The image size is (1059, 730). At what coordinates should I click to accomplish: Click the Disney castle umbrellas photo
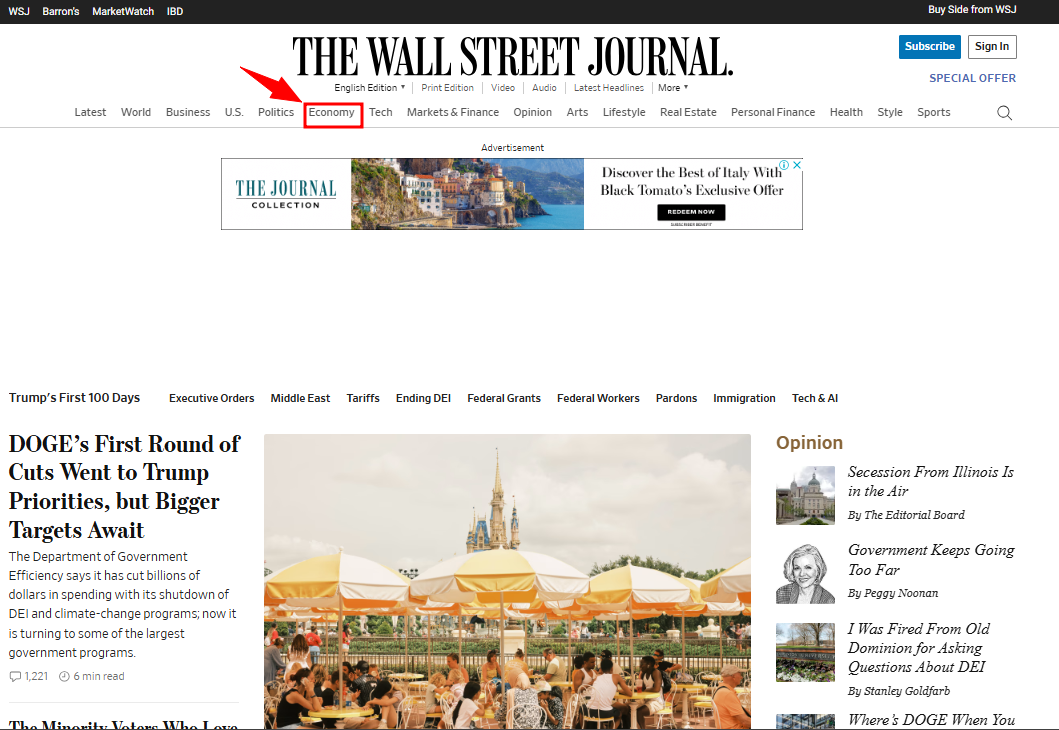[x=507, y=580]
